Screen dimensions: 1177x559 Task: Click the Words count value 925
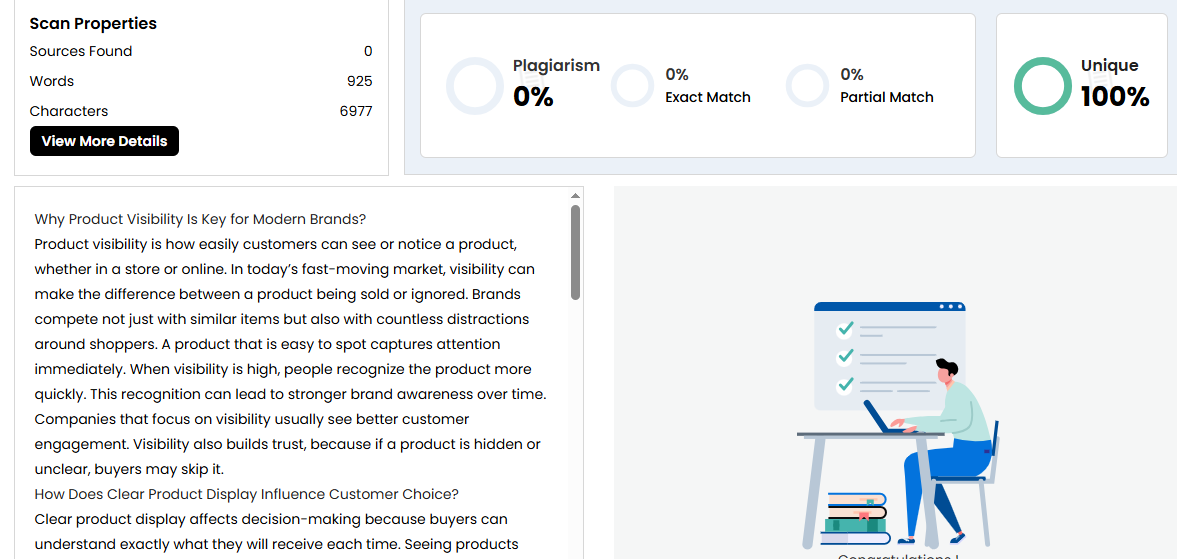pyautogui.click(x=359, y=81)
